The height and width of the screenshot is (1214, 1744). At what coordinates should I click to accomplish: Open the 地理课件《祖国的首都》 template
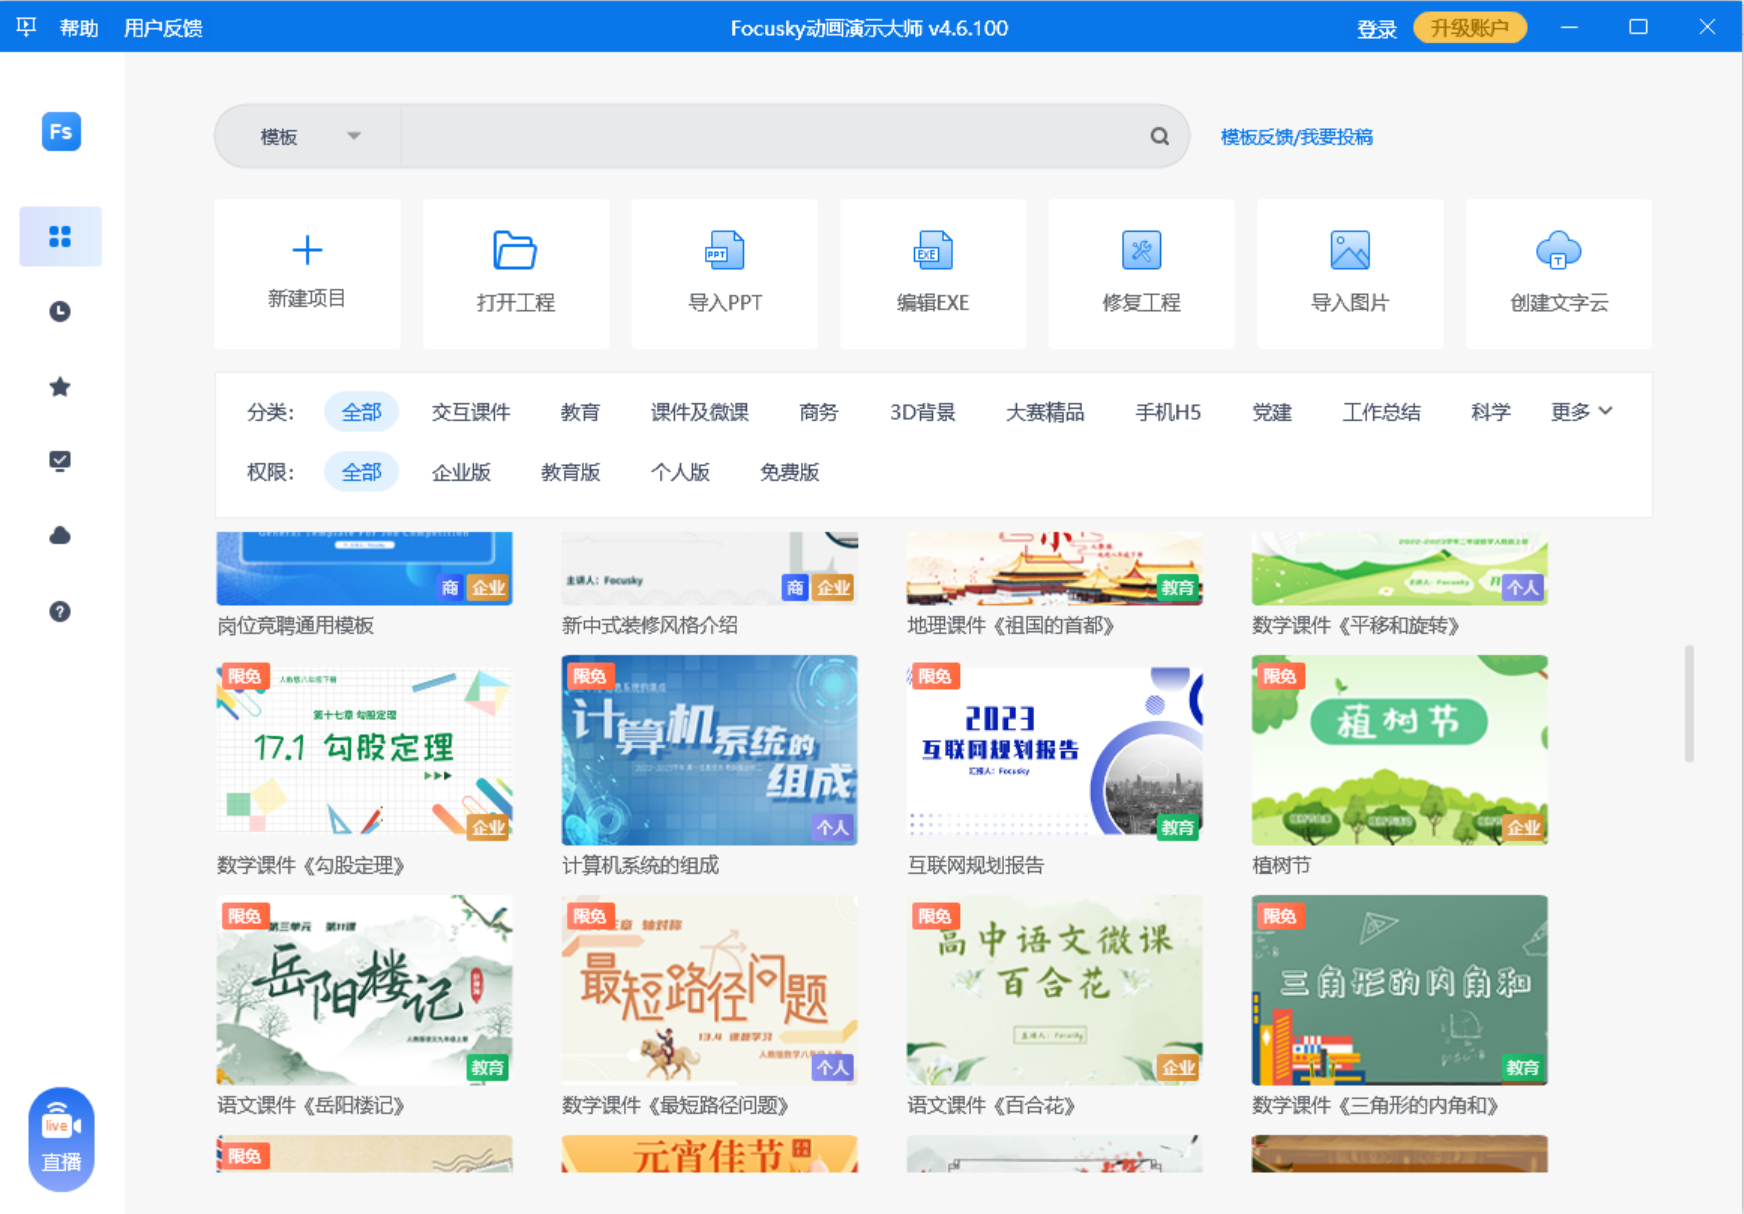1054,568
